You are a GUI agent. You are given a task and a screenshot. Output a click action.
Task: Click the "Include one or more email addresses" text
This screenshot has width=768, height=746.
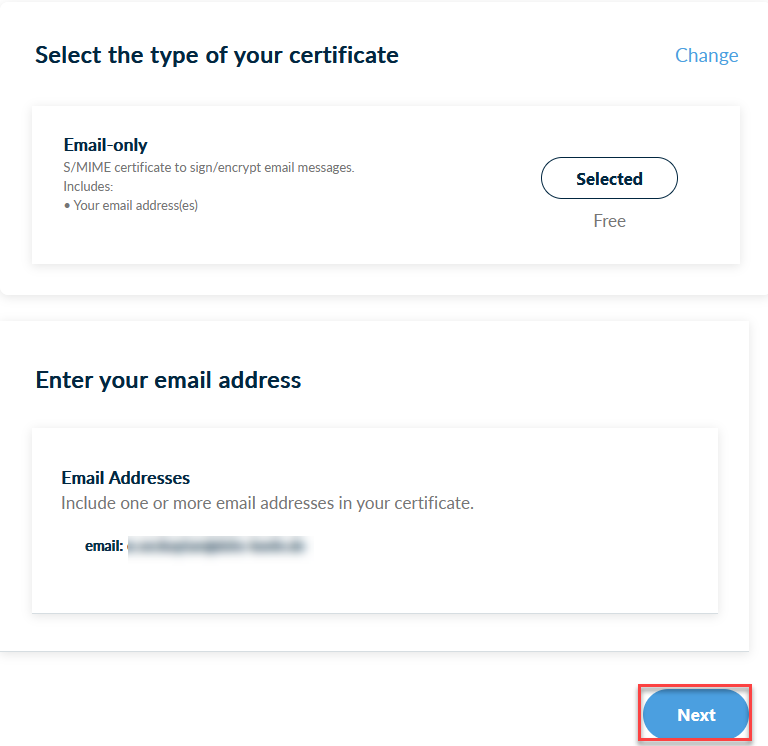click(267, 503)
